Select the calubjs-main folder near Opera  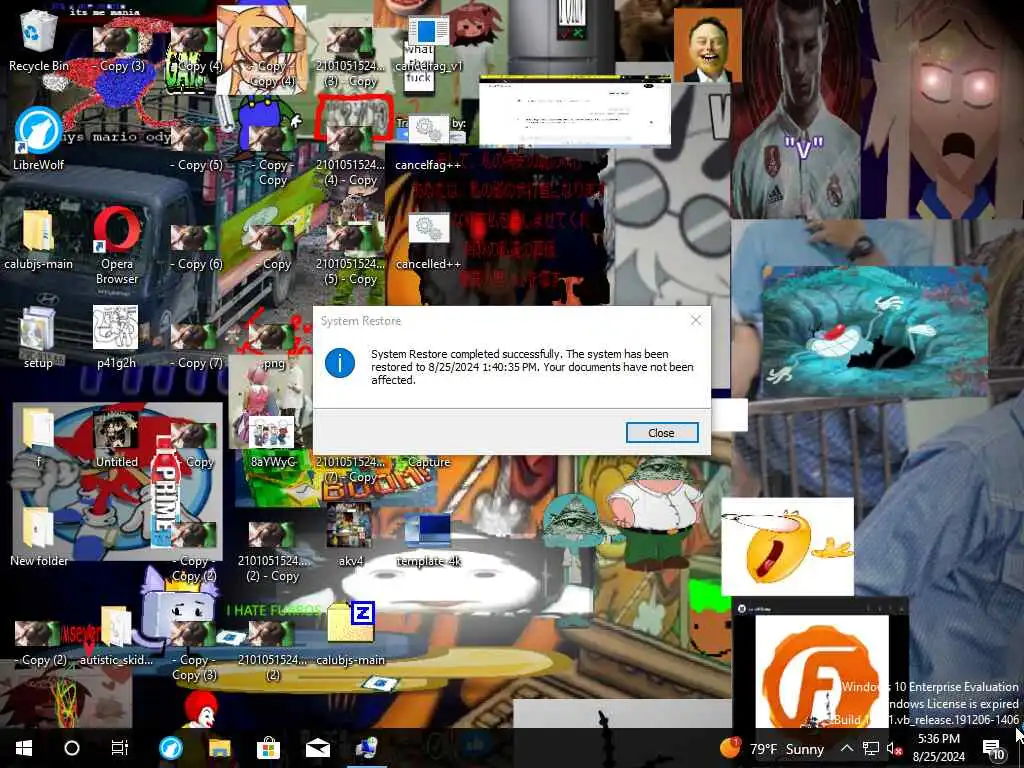click(x=39, y=240)
